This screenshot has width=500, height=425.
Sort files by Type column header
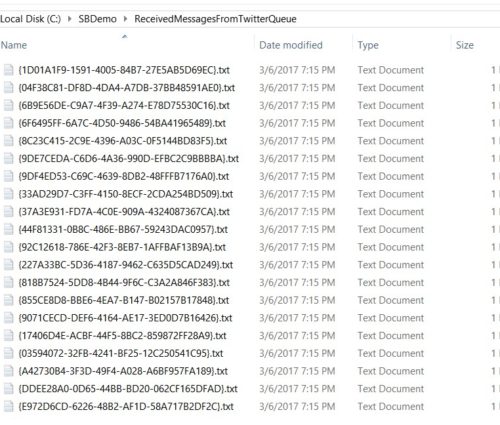pyautogui.click(x=368, y=45)
